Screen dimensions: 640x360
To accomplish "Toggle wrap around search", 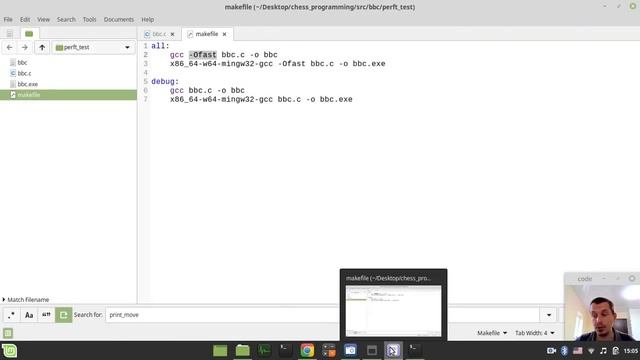I will tap(64, 315).
